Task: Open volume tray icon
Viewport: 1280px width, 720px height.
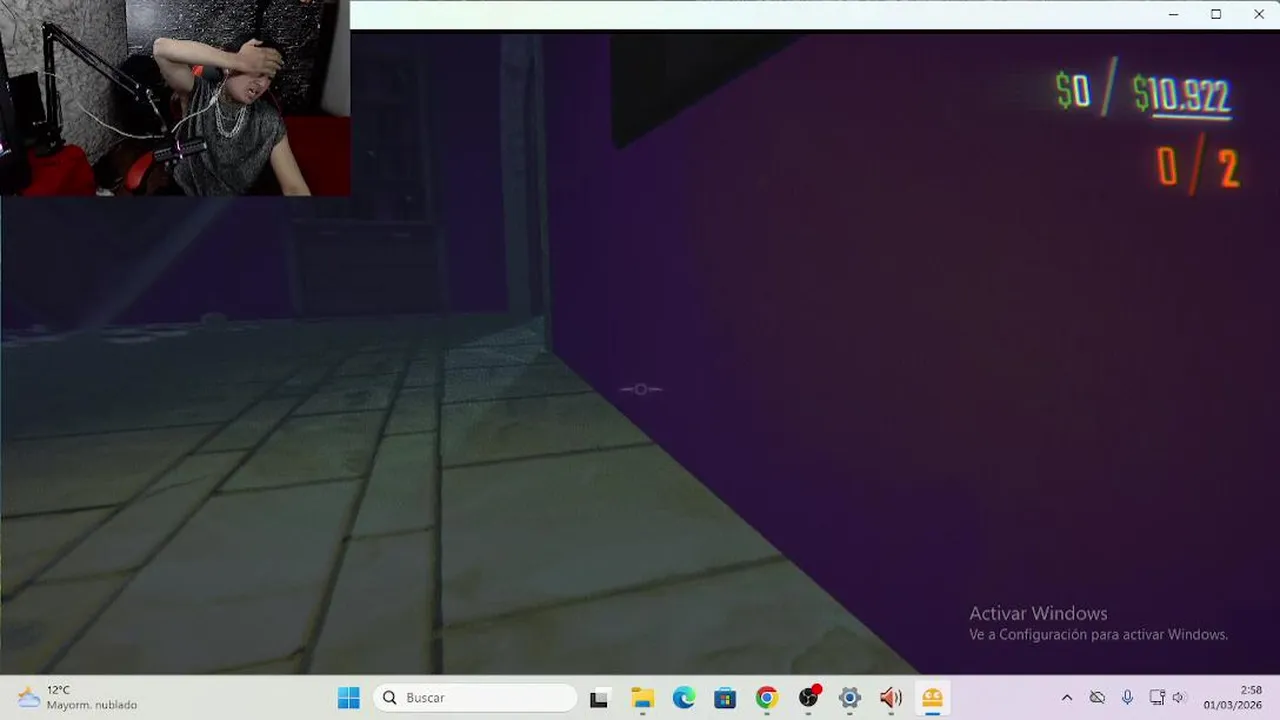Action: click(x=1179, y=698)
